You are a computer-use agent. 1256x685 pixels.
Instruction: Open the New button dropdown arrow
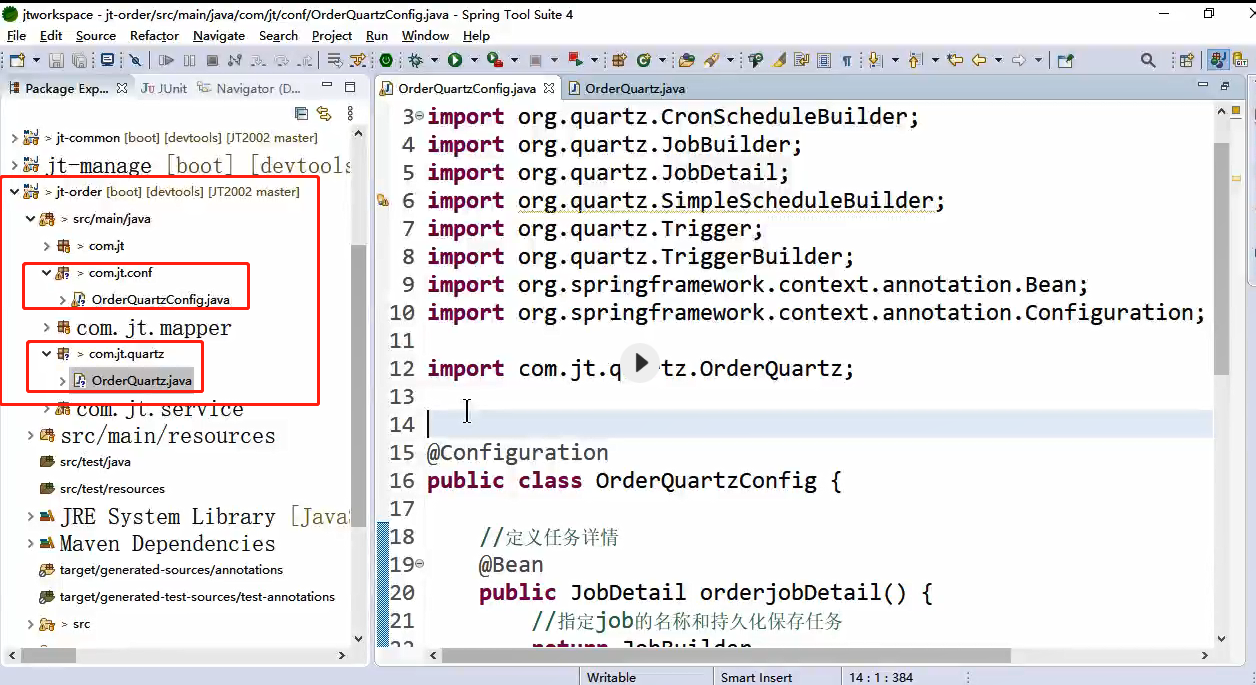coord(36,60)
